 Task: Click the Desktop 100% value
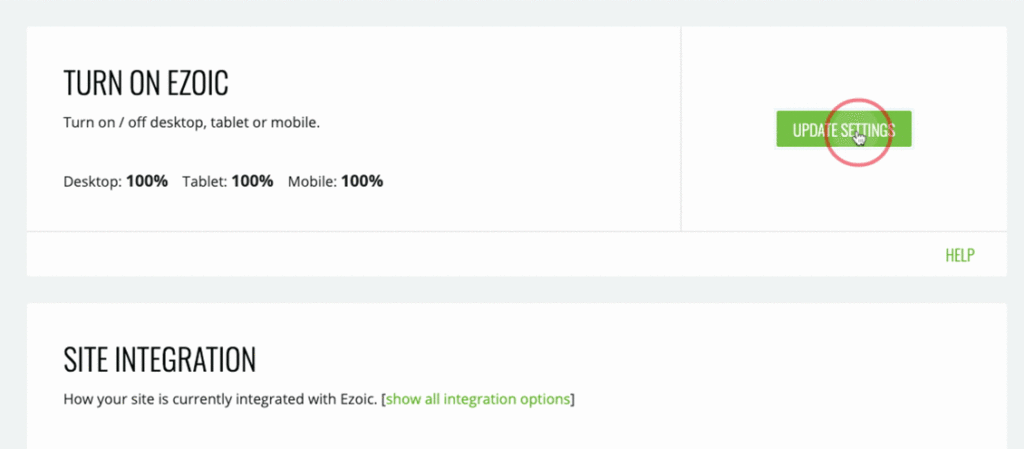(x=147, y=182)
